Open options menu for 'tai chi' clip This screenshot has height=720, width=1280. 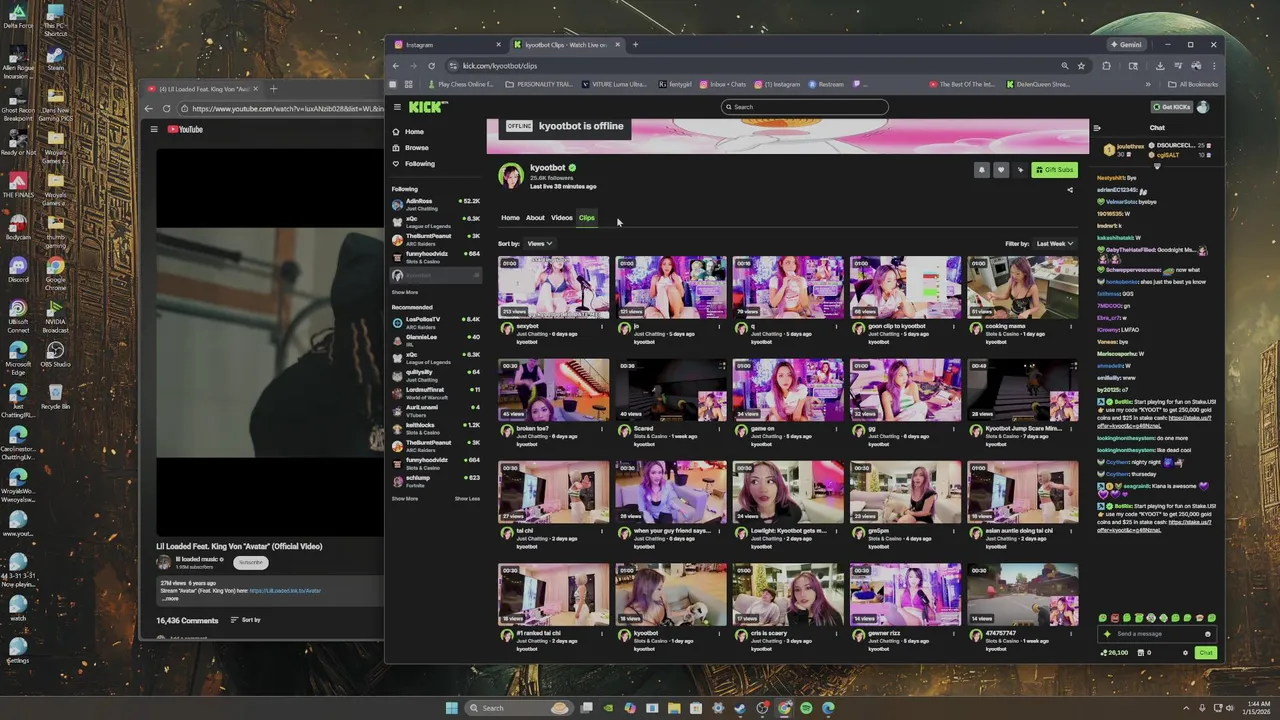tap(602, 531)
